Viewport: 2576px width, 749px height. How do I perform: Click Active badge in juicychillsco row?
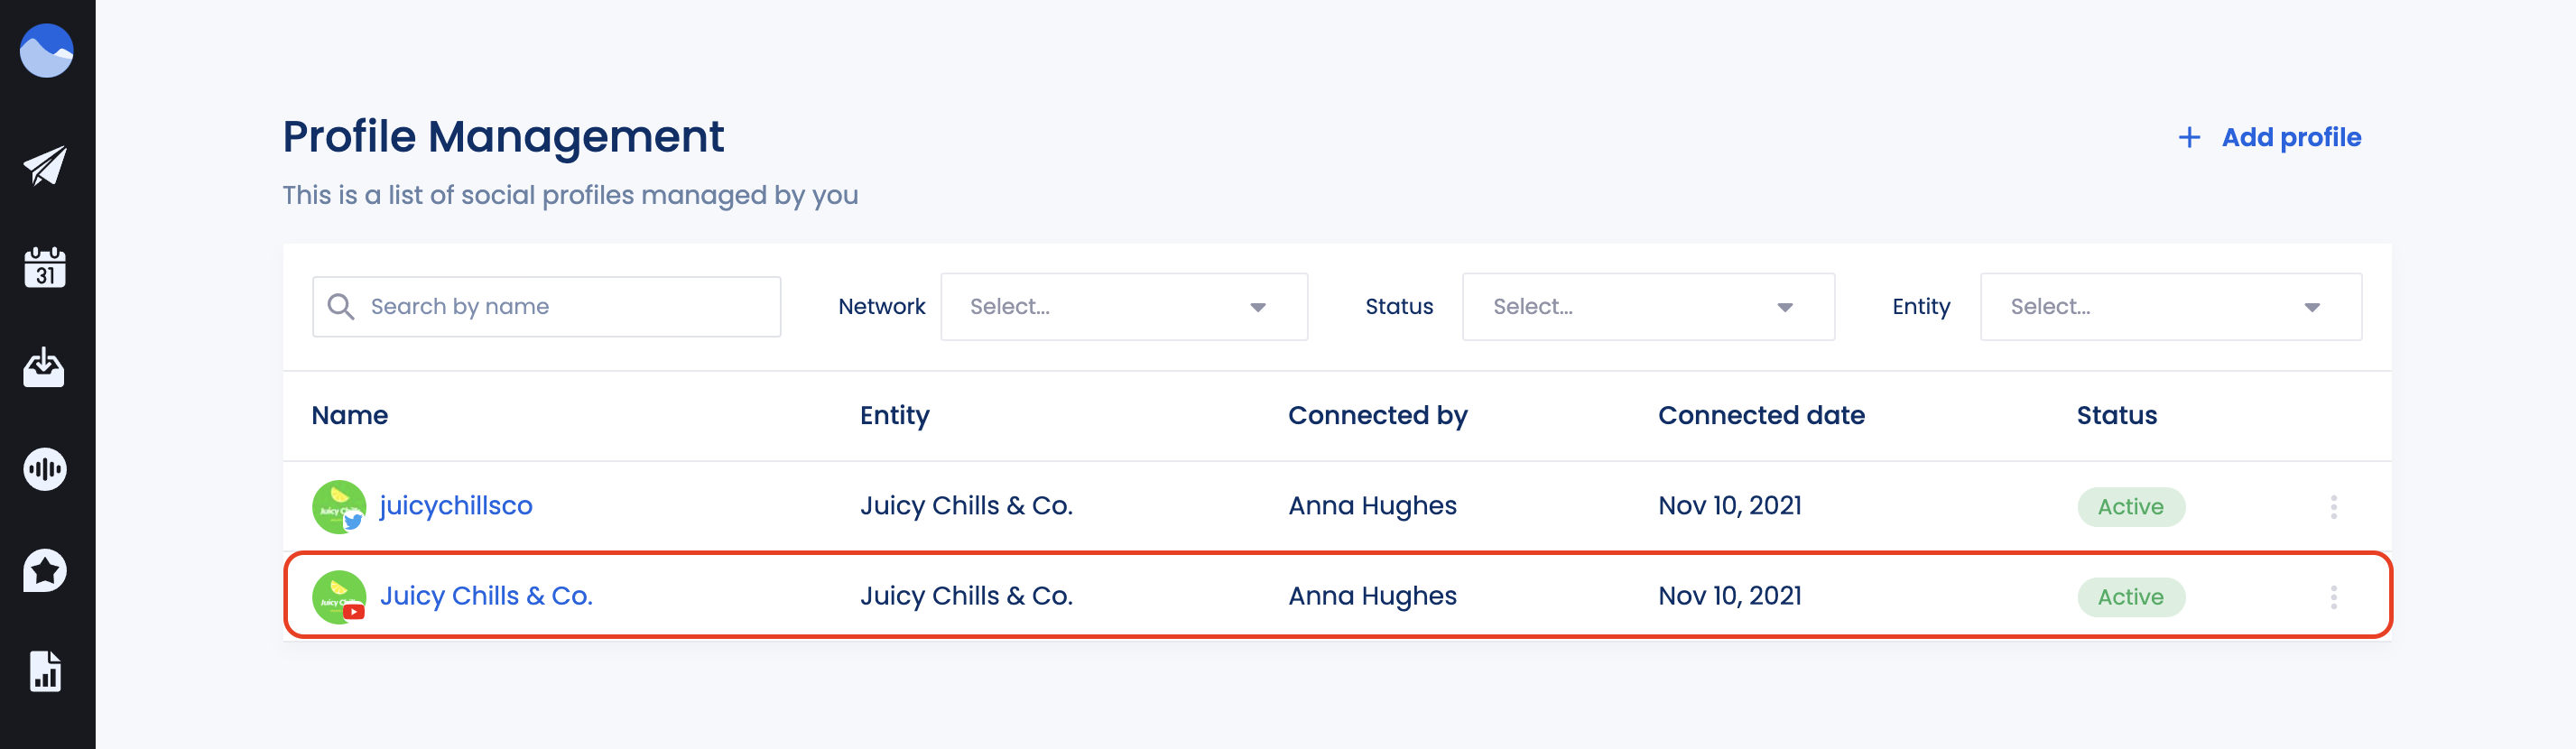pos(2131,507)
